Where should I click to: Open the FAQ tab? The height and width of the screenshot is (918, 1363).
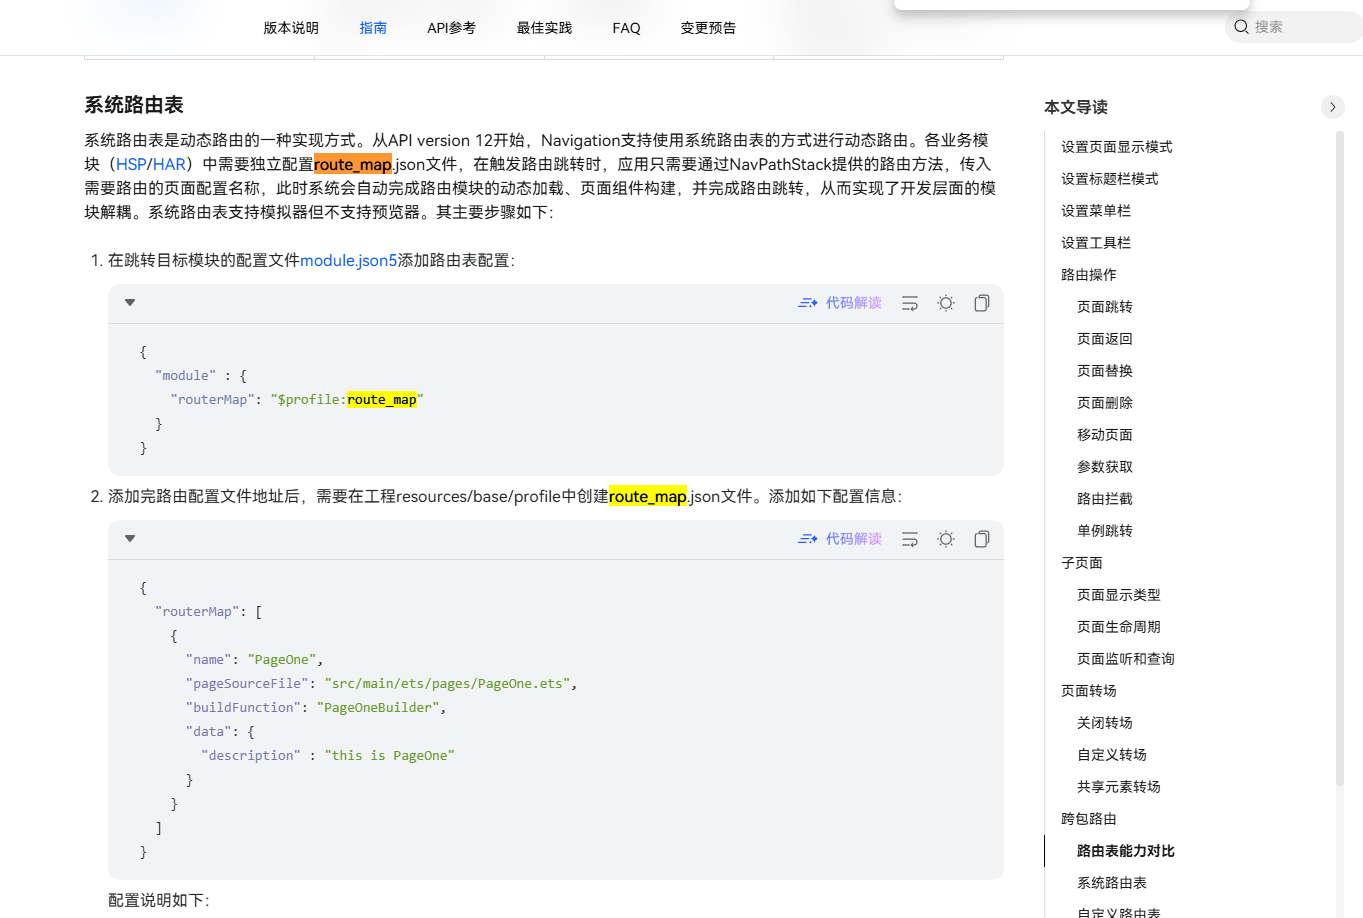point(626,28)
